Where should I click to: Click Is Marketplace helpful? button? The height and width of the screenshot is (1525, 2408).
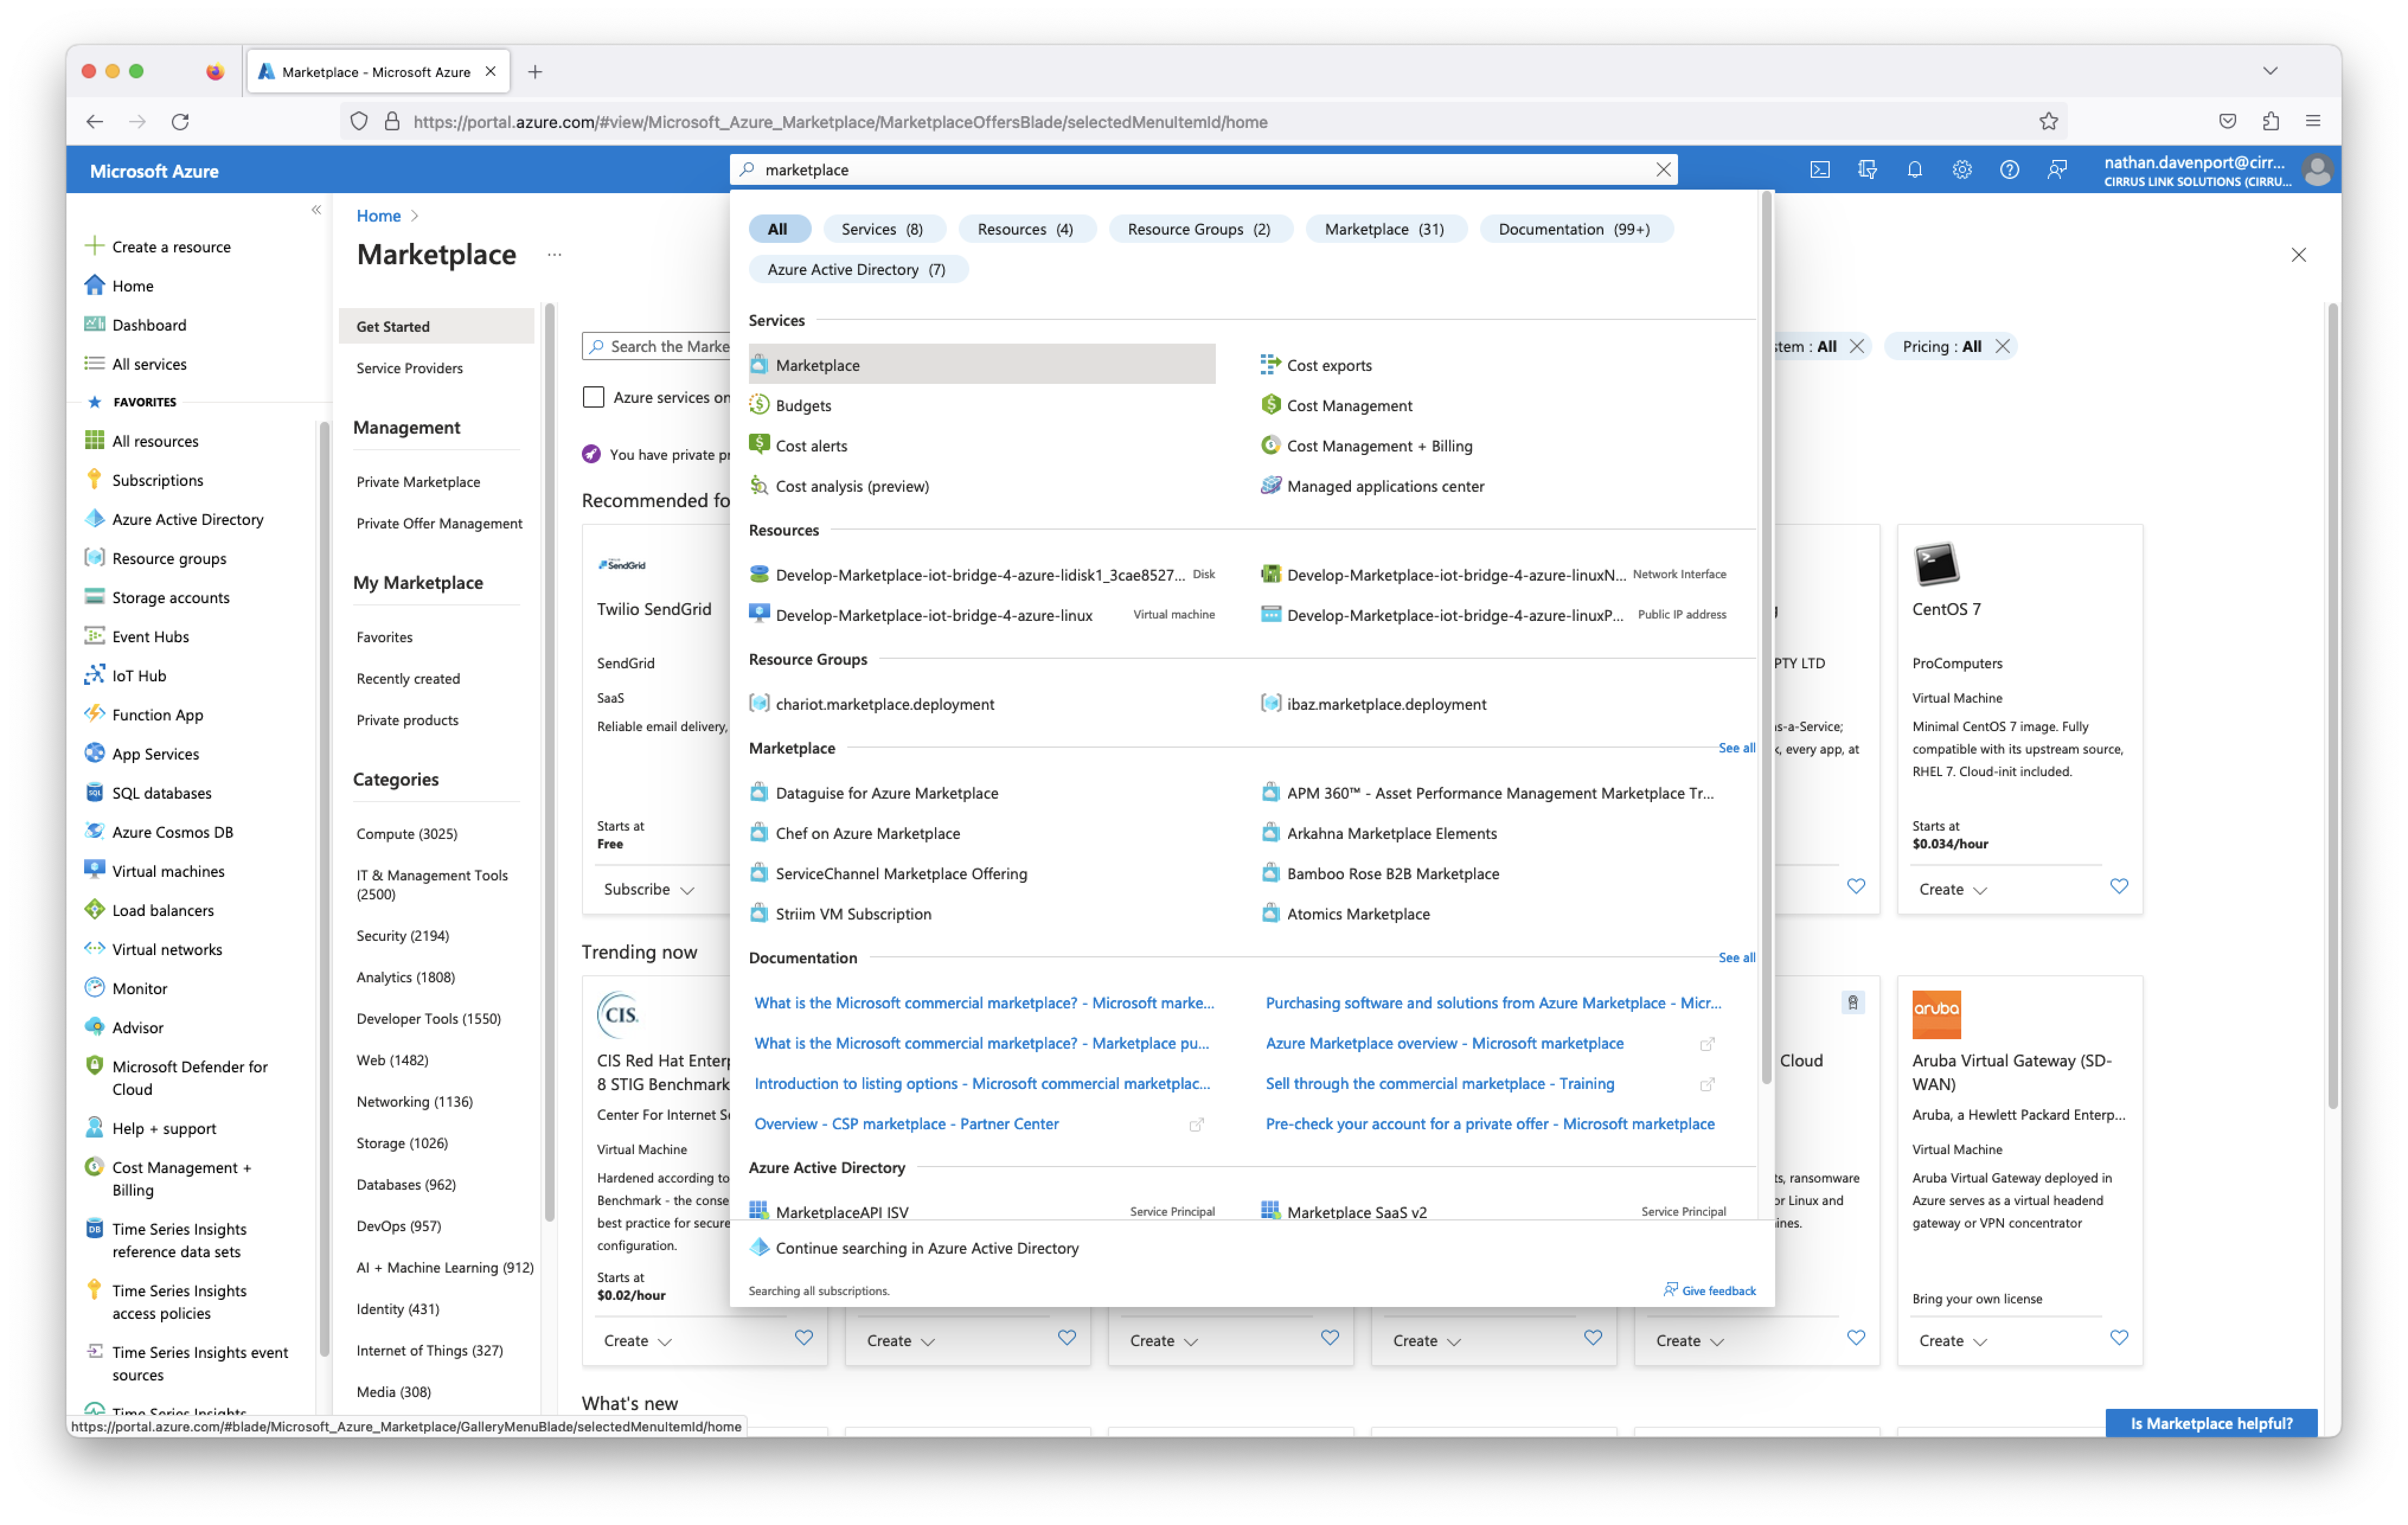(x=2211, y=1423)
